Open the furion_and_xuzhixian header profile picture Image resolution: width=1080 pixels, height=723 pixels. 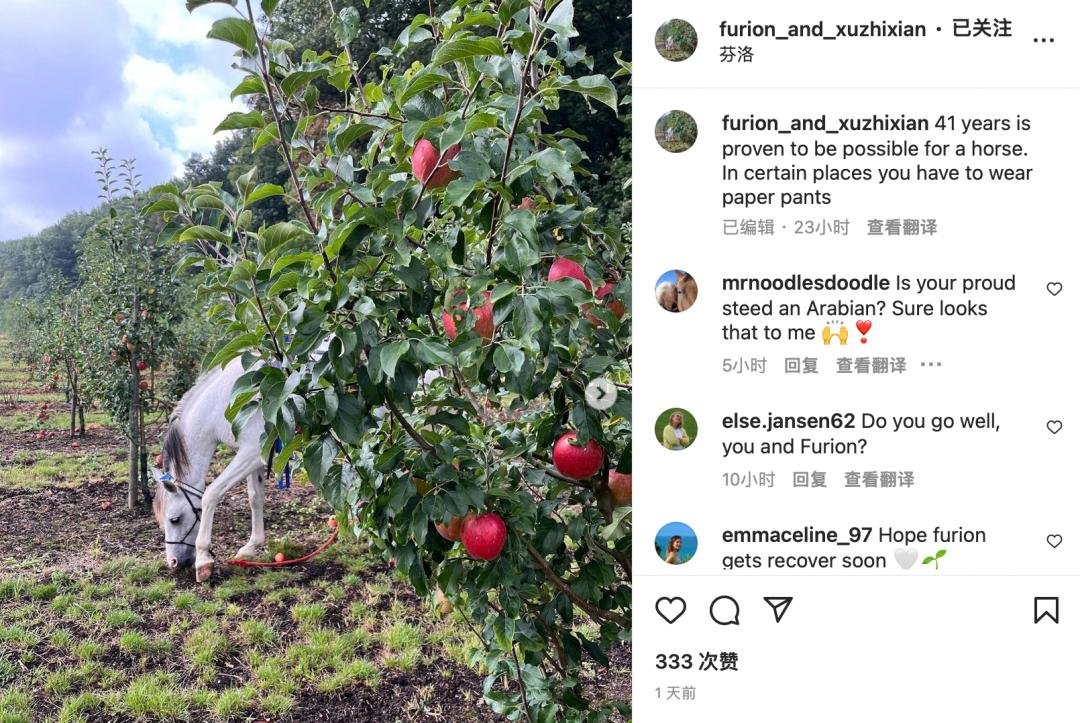tap(676, 40)
